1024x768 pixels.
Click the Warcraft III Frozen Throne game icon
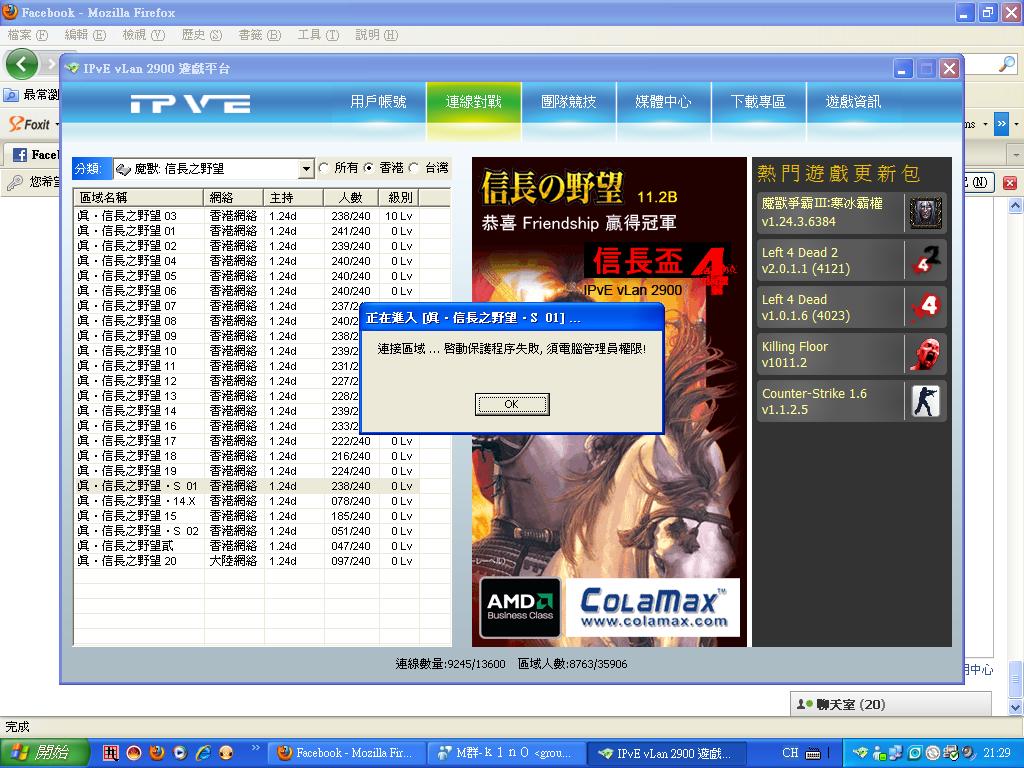point(925,213)
